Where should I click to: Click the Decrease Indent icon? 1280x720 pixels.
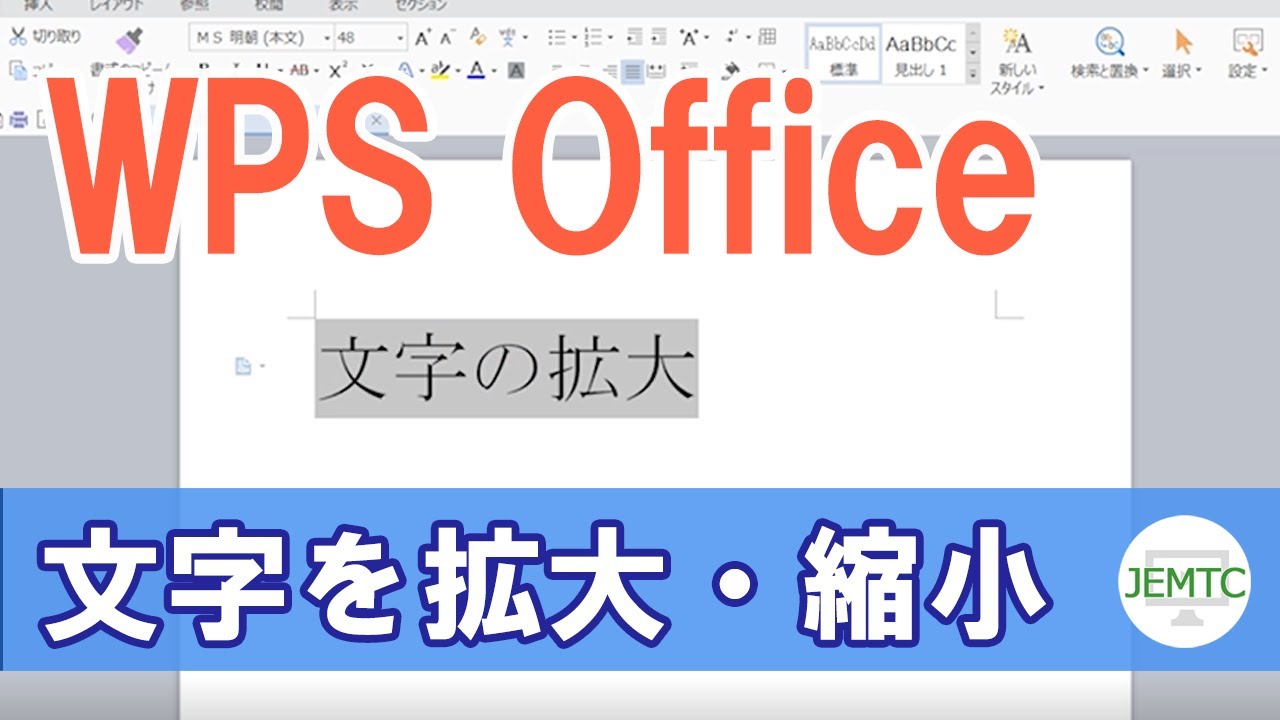(x=634, y=37)
